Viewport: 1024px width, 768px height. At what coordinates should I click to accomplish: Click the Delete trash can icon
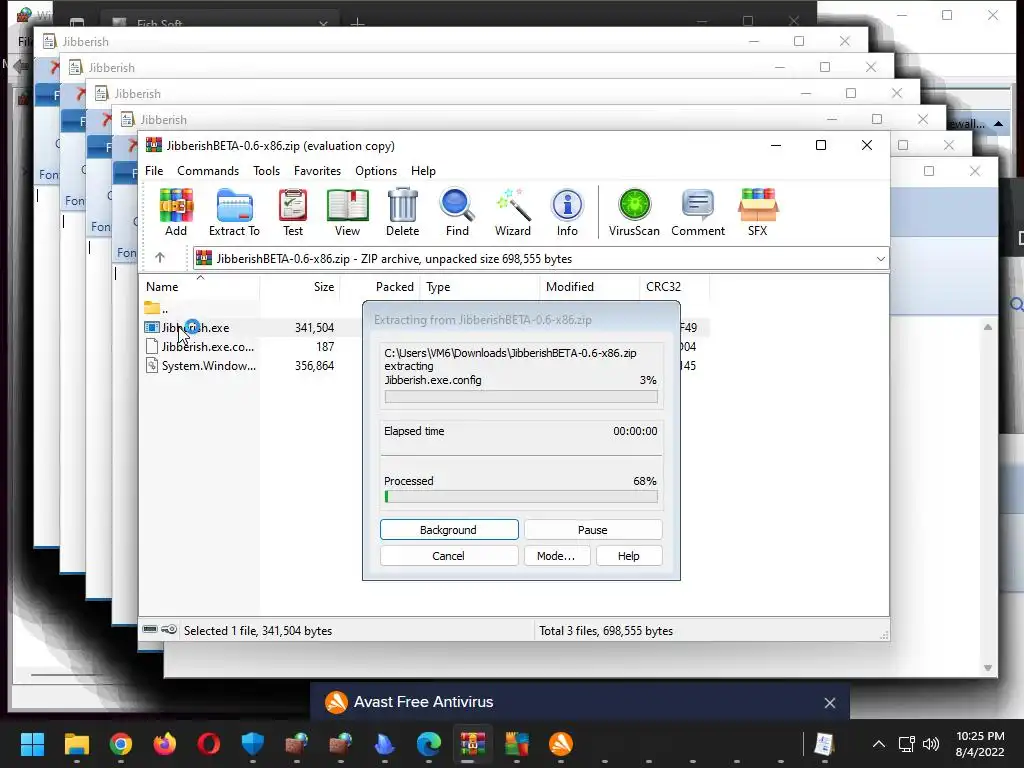402,212
